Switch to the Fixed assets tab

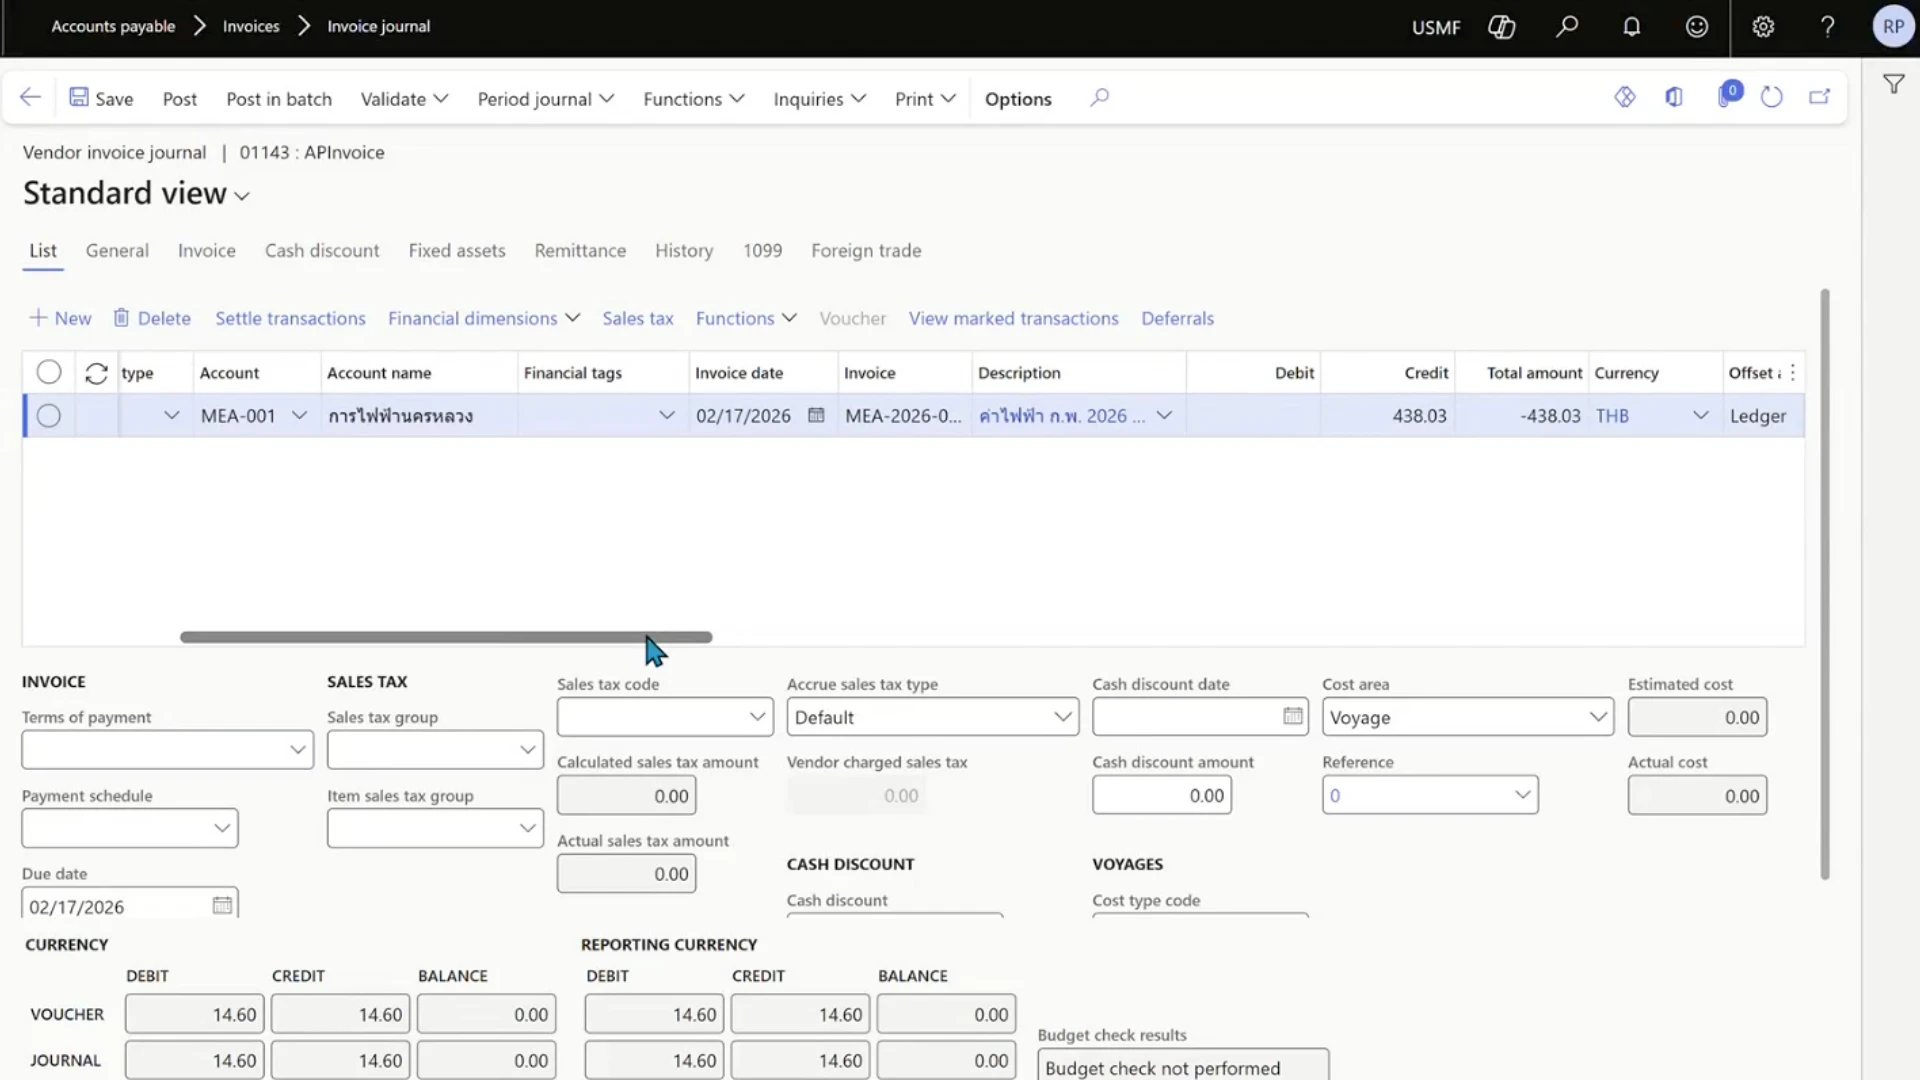(x=457, y=251)
